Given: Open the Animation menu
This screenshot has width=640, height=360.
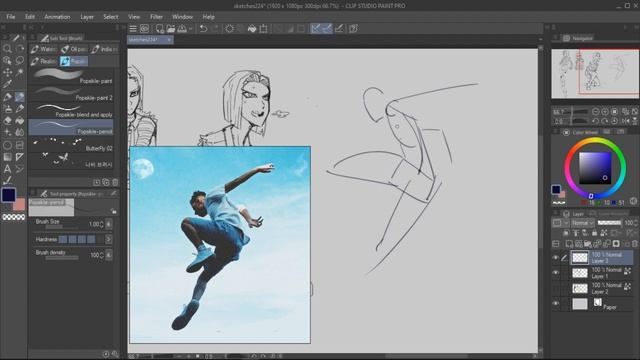Looking at the screenshot, I should click(x=57, y=17).
